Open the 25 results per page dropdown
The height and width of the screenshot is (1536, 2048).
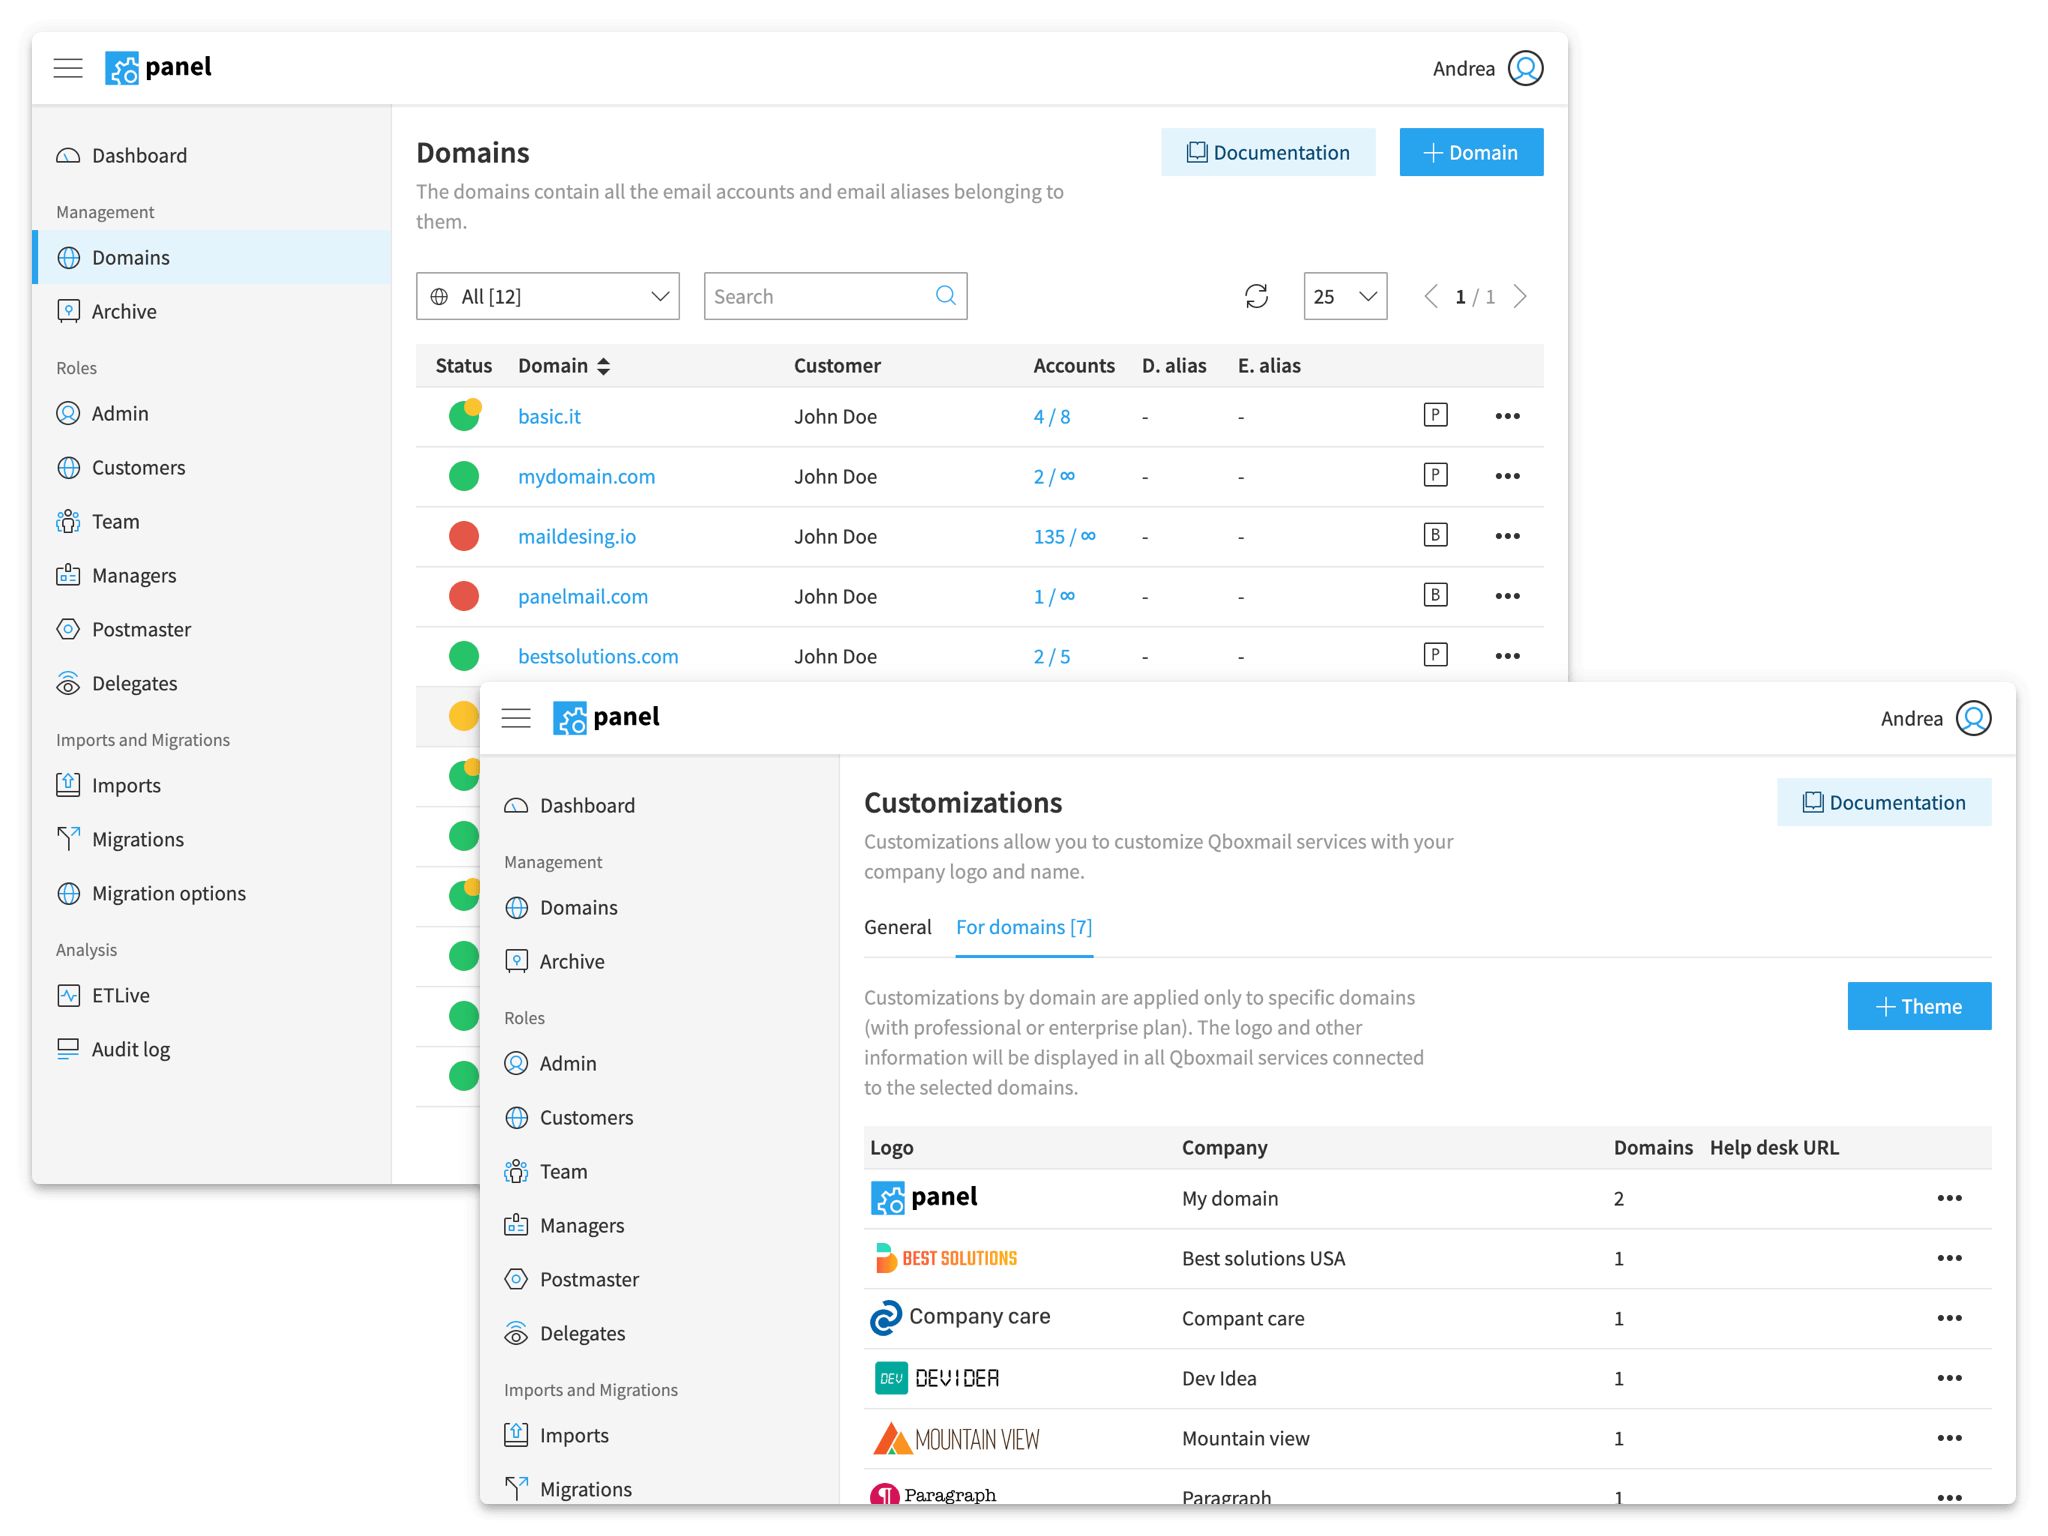pyautogui.click(x=1344, y=296)
